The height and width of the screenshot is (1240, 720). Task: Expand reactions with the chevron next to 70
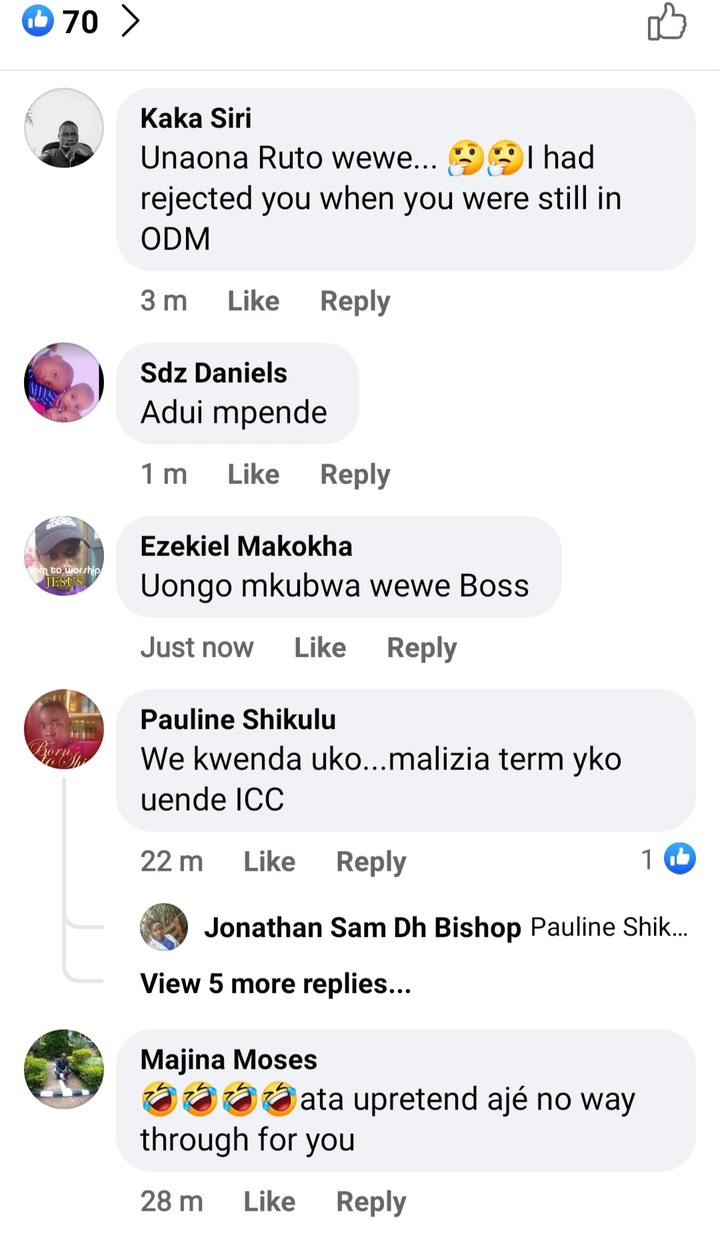tap(129, 21)
